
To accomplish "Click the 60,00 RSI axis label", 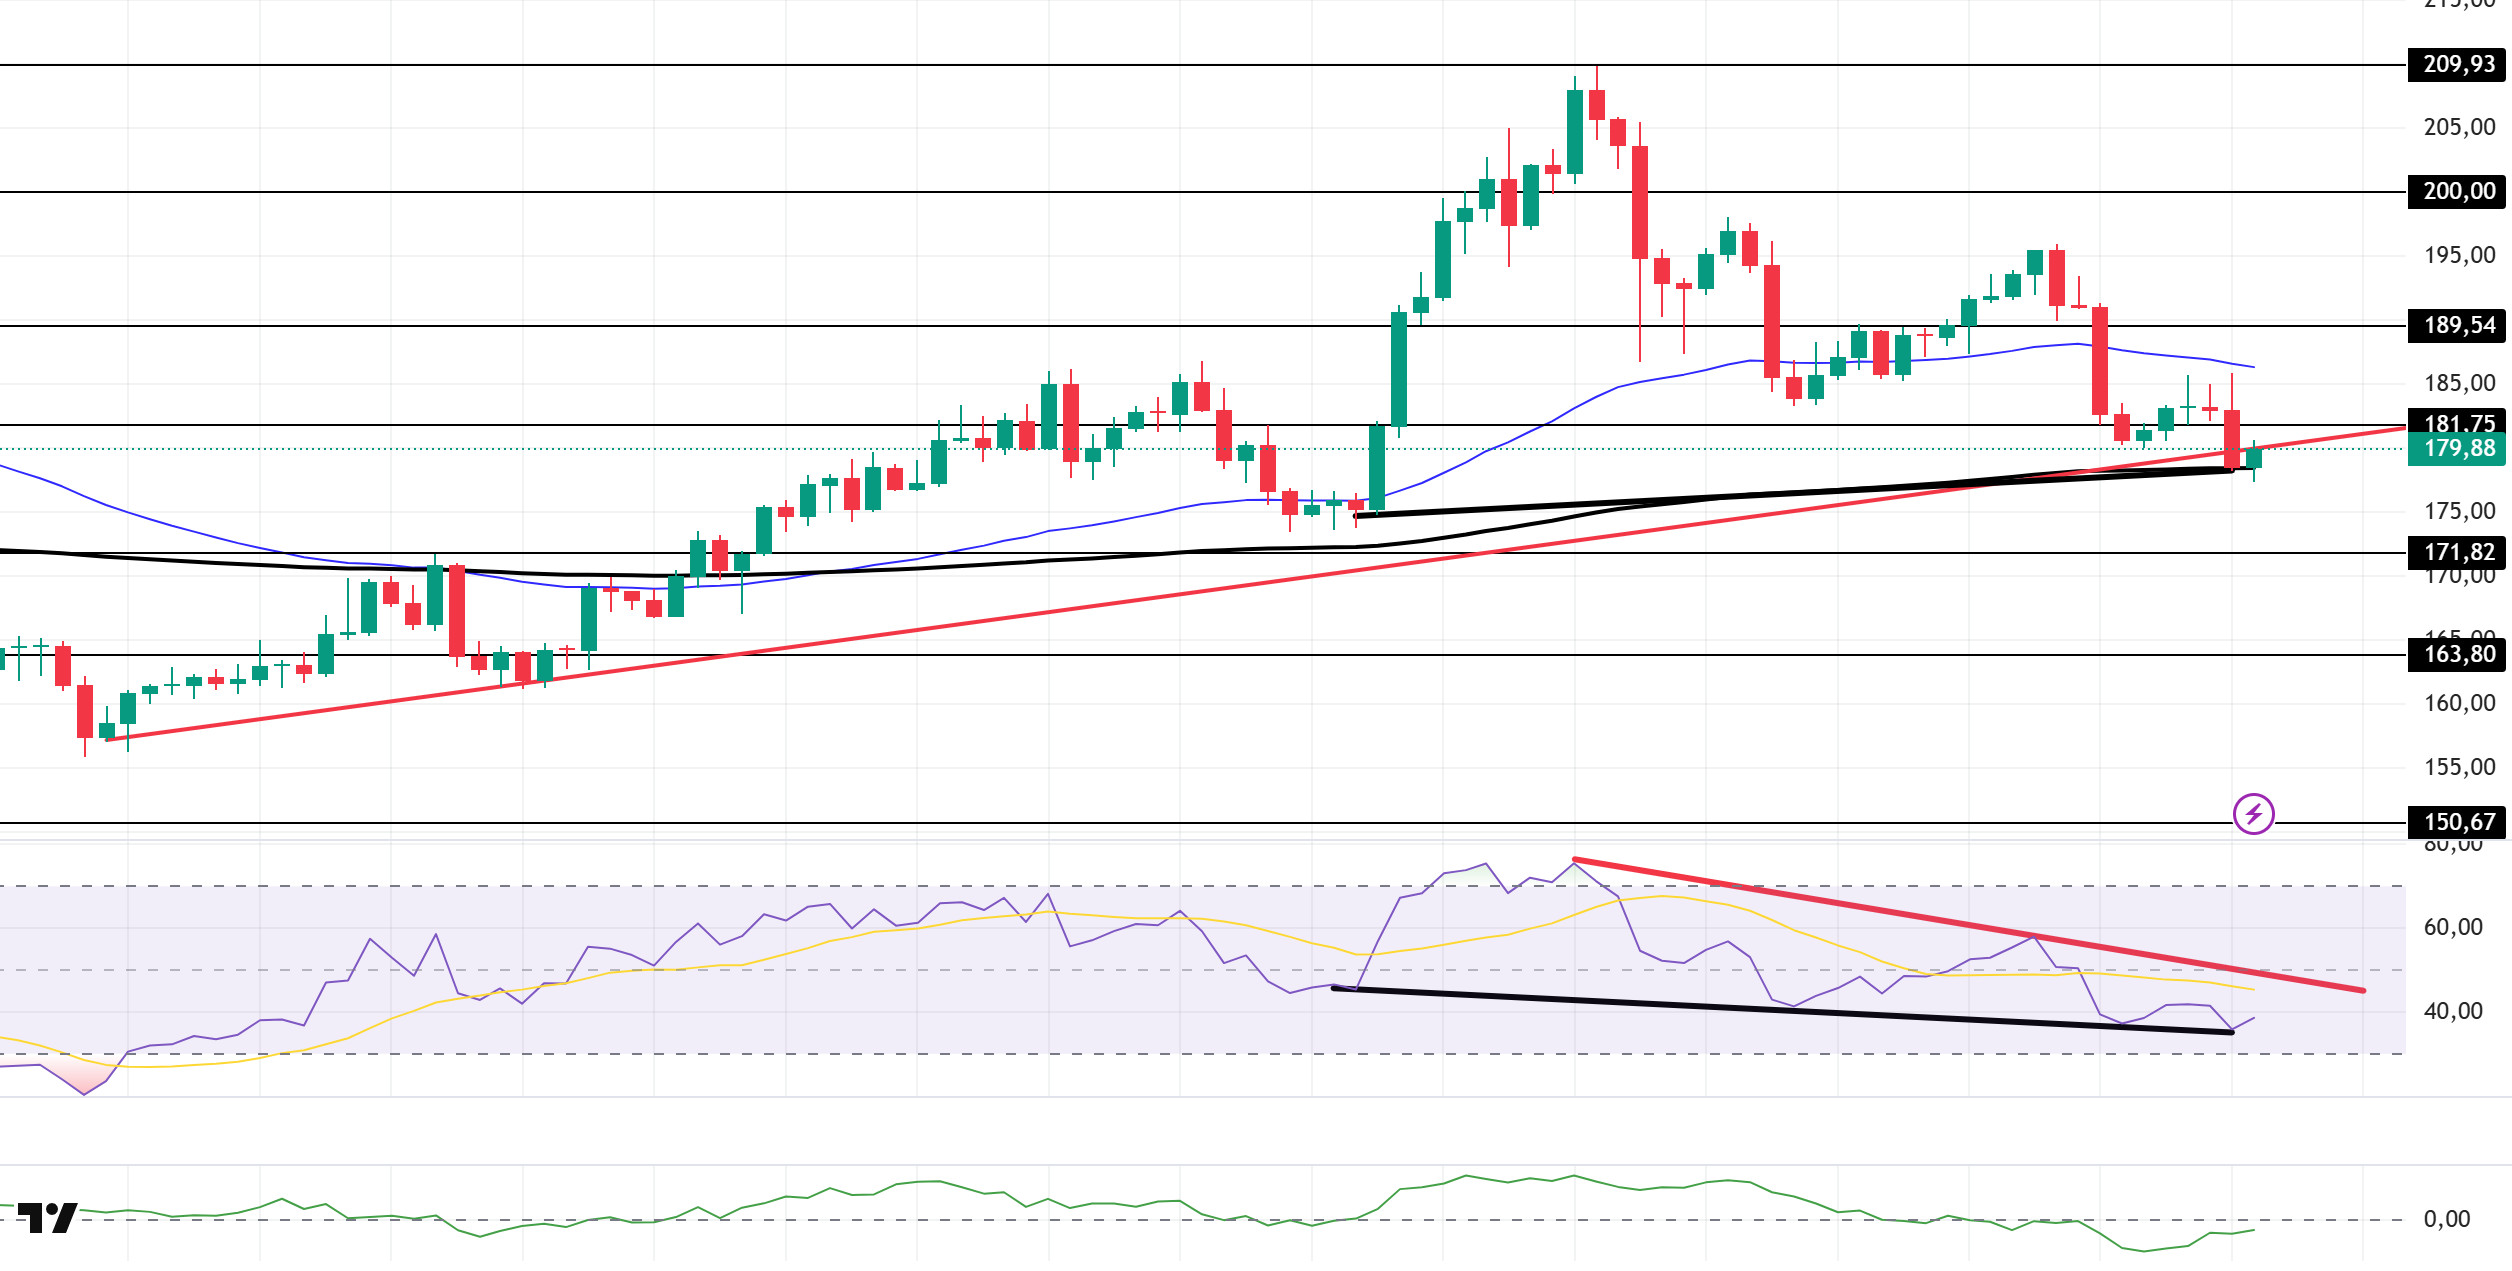I will point(2453,927).
